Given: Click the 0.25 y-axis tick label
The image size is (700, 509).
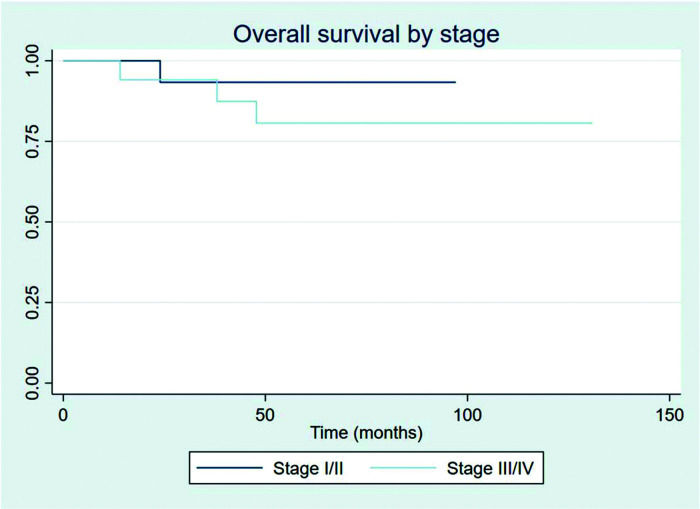Looking at the screenshot, I should click(33, 302).
